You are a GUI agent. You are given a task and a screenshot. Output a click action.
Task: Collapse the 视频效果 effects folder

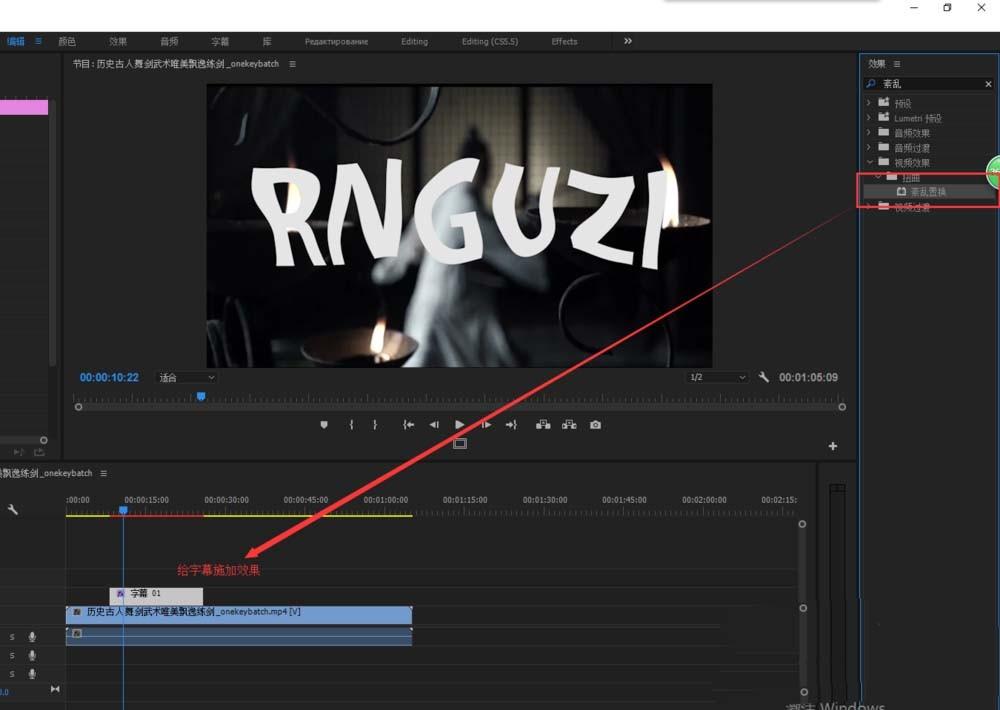(869, 161)
